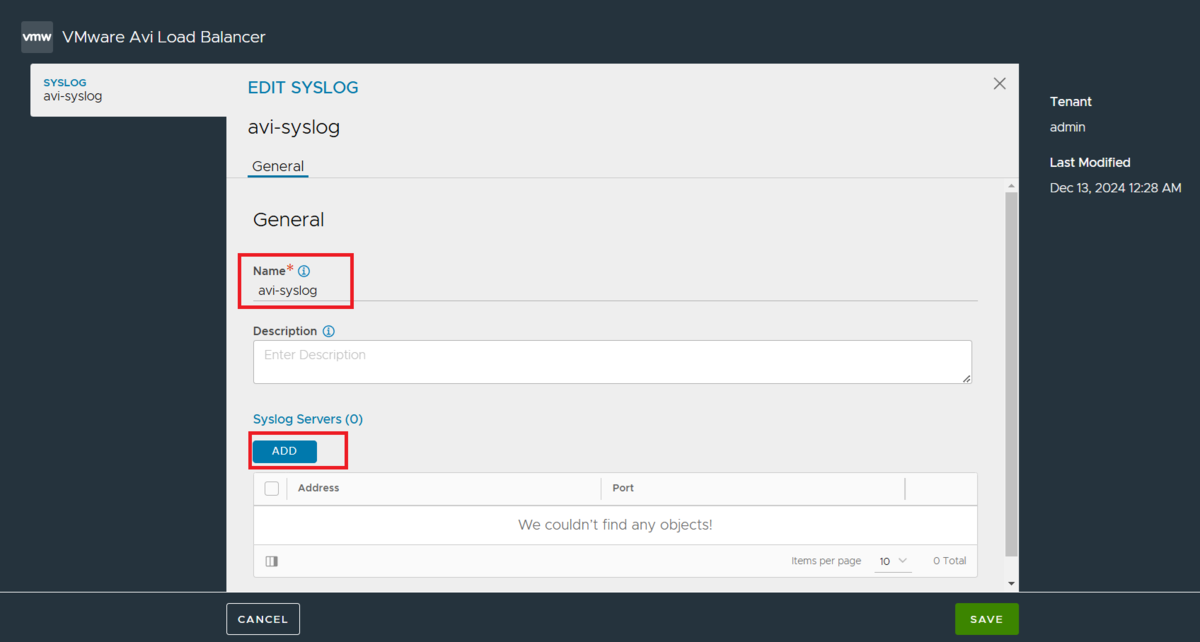Click the dialog's vertical scrollbar thumb
This screenshot has width=1200, height=642.
click(x=1011, y=374)
